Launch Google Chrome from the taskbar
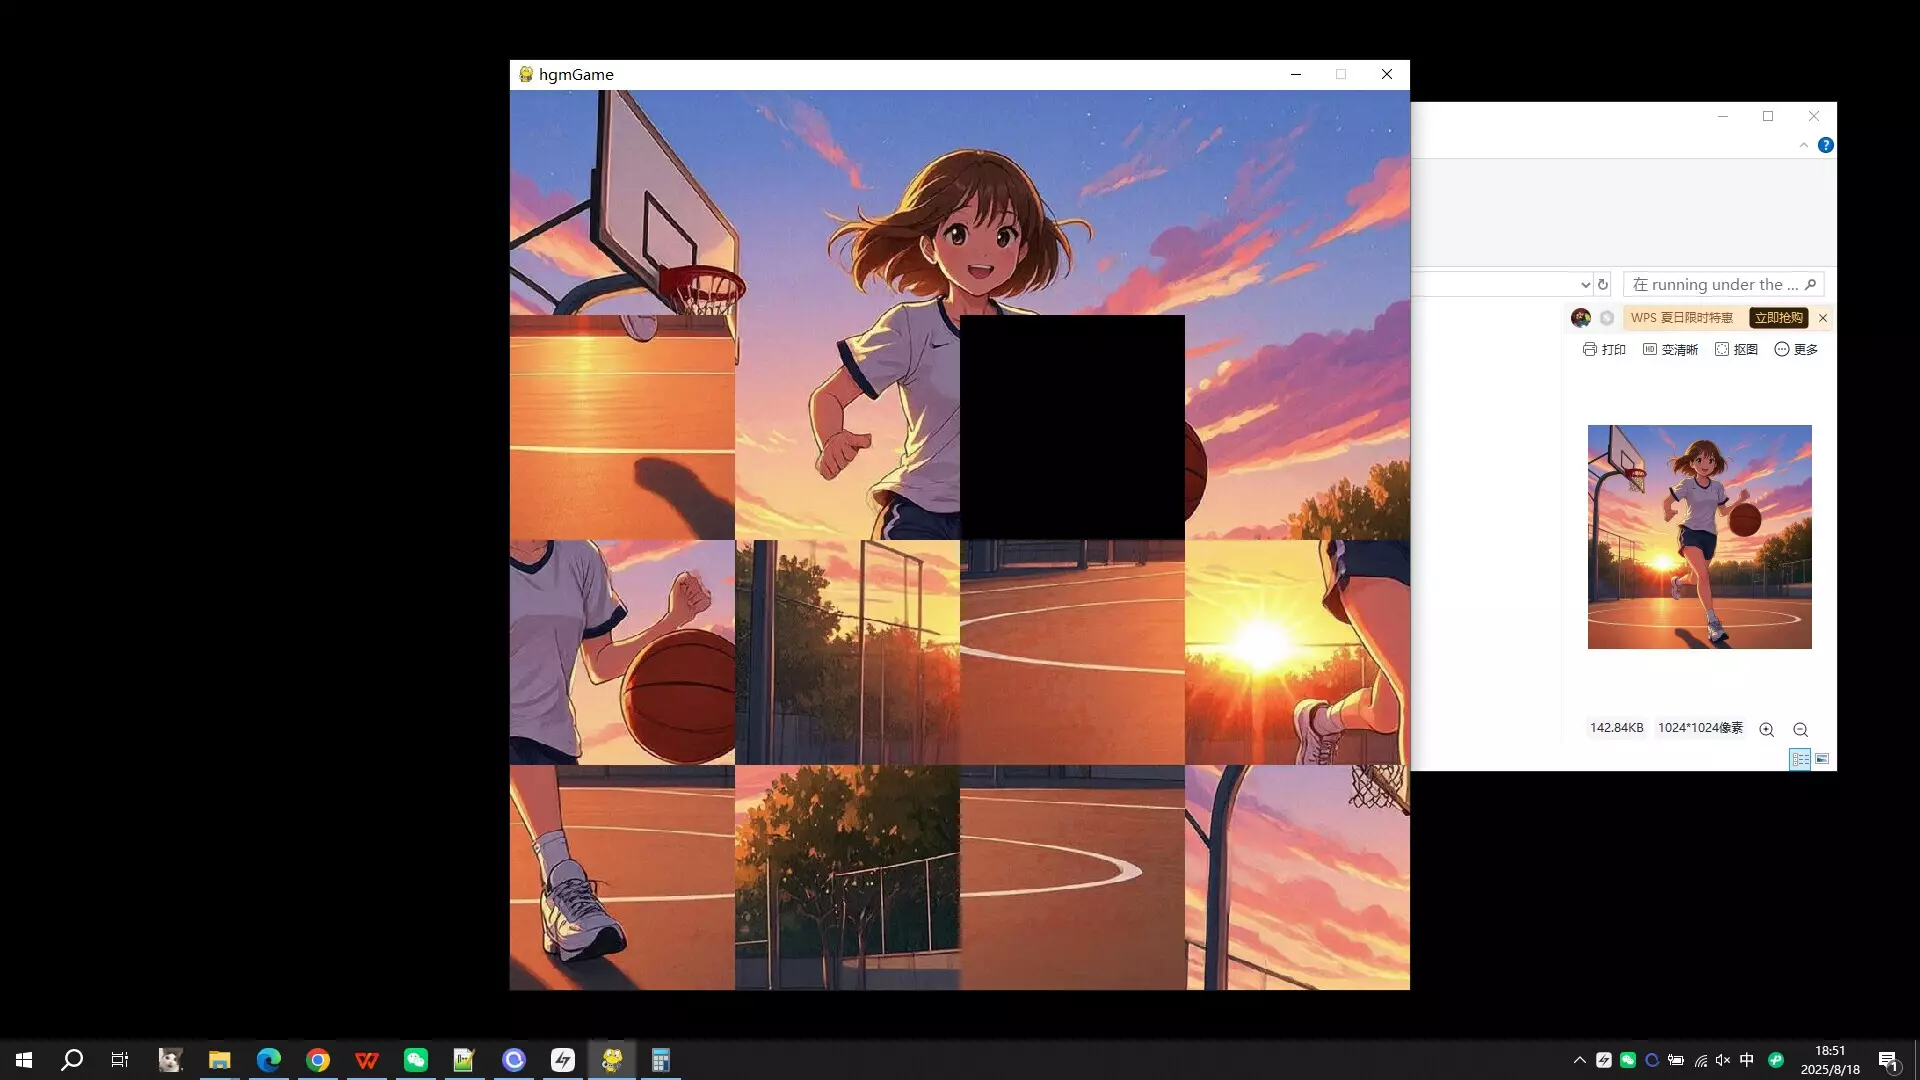The image size is (1920, 1080). point(318,1060)
